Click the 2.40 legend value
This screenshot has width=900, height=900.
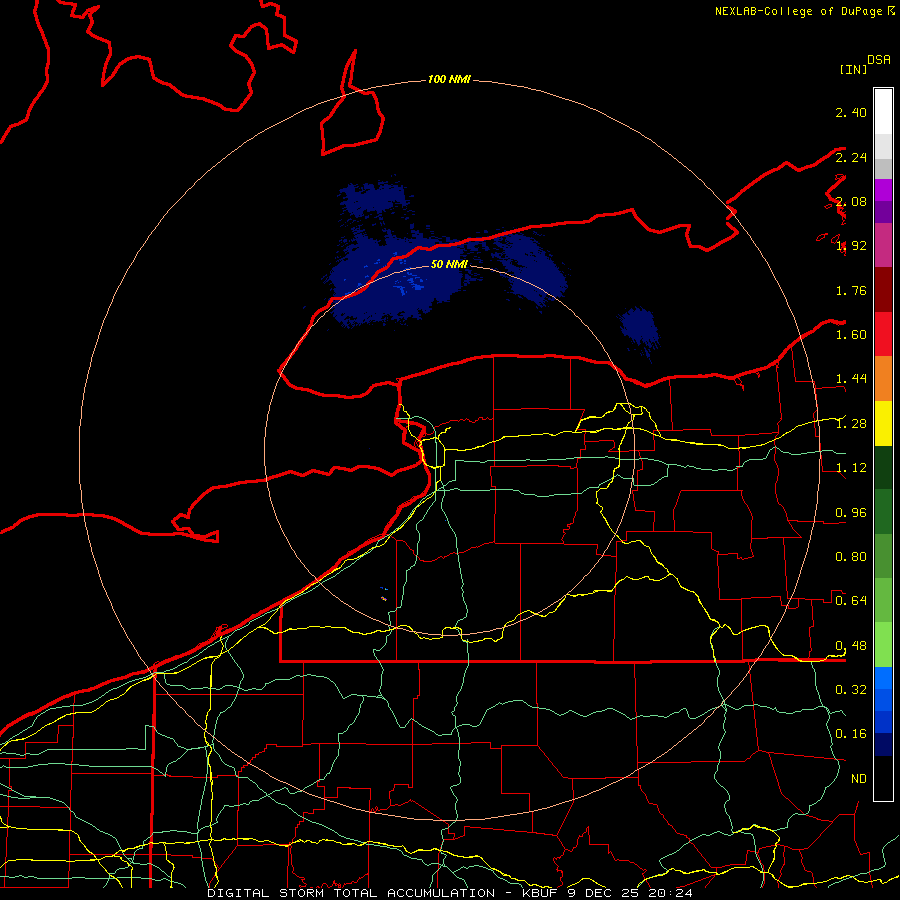(851, 112)
